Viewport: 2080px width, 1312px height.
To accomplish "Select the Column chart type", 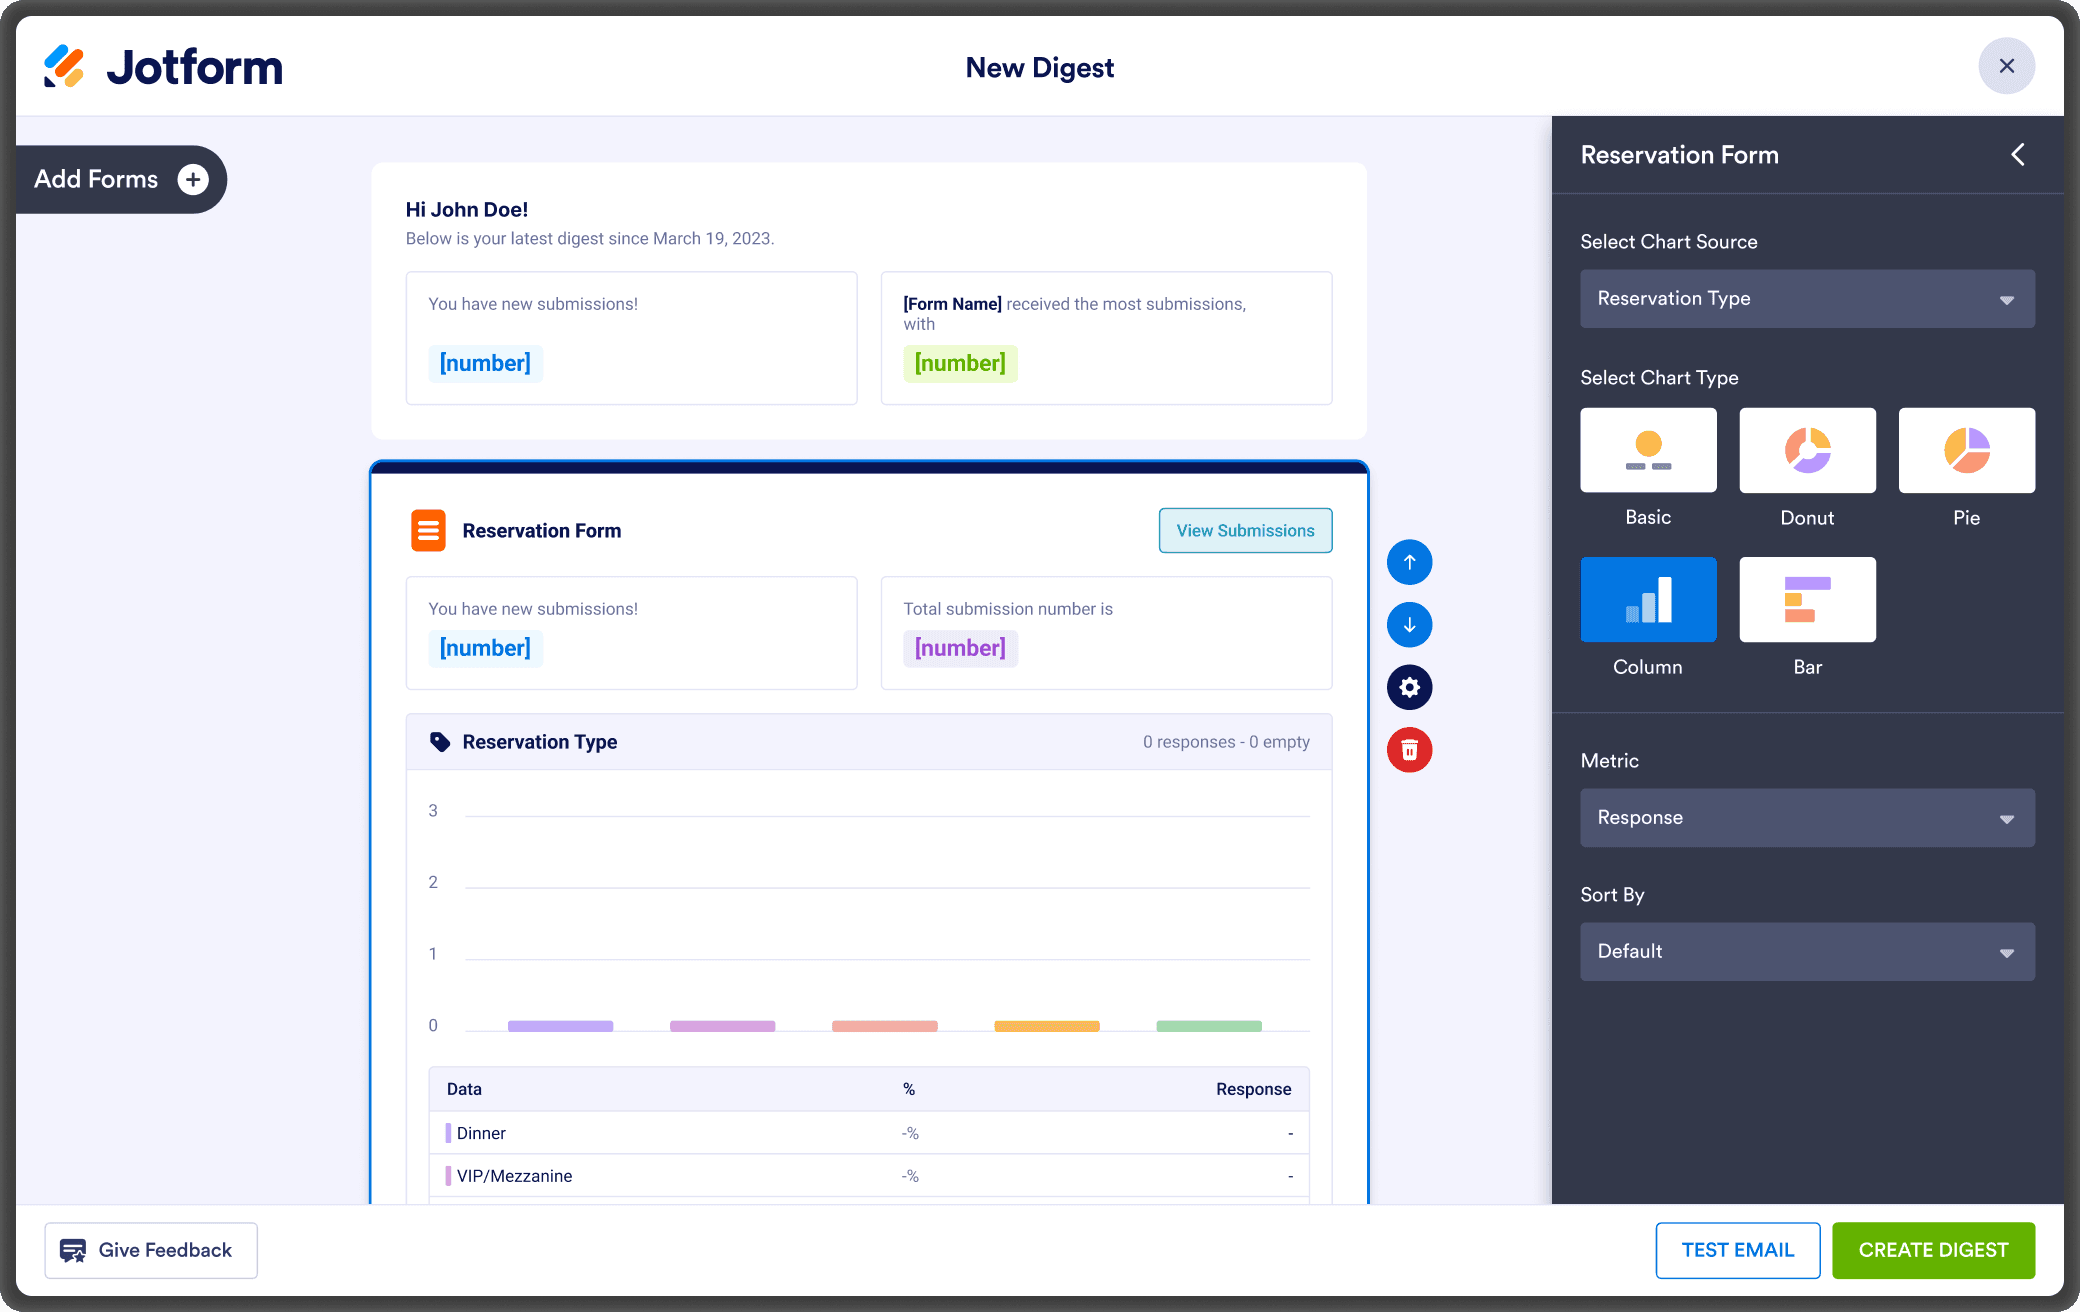I will click(x=1648, y=599).
